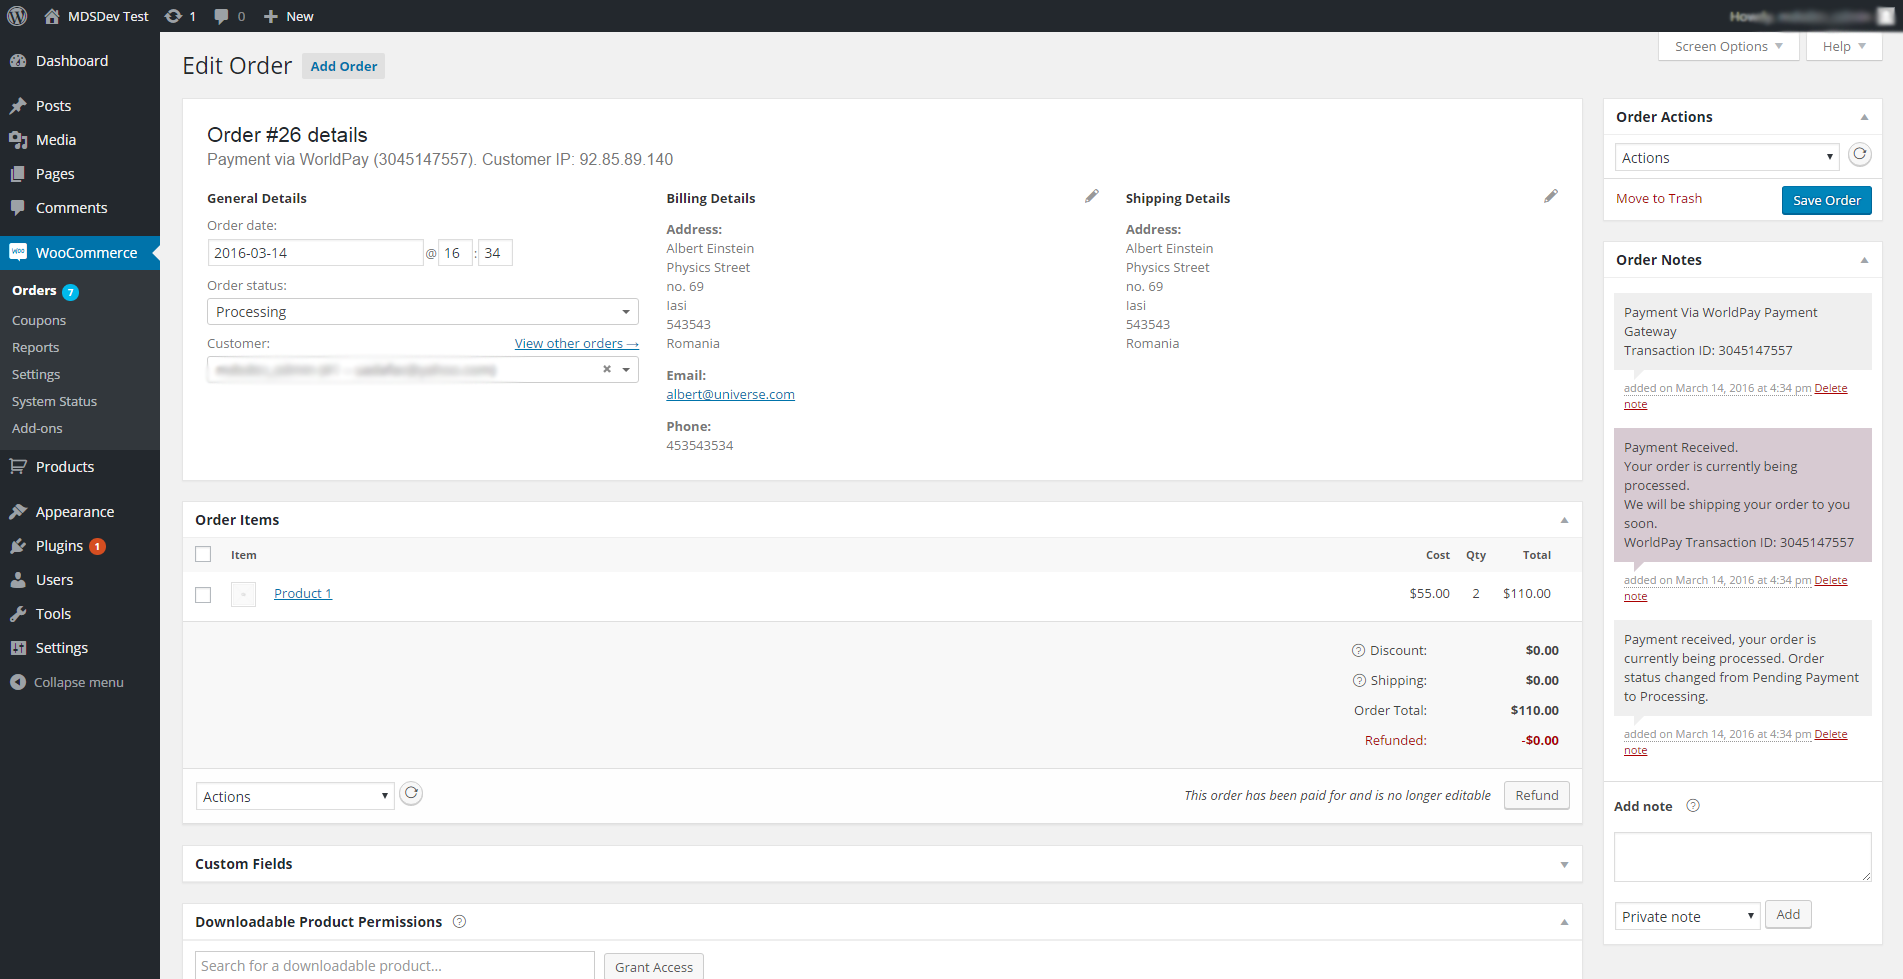1903x979 pixels.
Task: Toggle the select-all items checkbox
Action: click(x=203, y=555)
